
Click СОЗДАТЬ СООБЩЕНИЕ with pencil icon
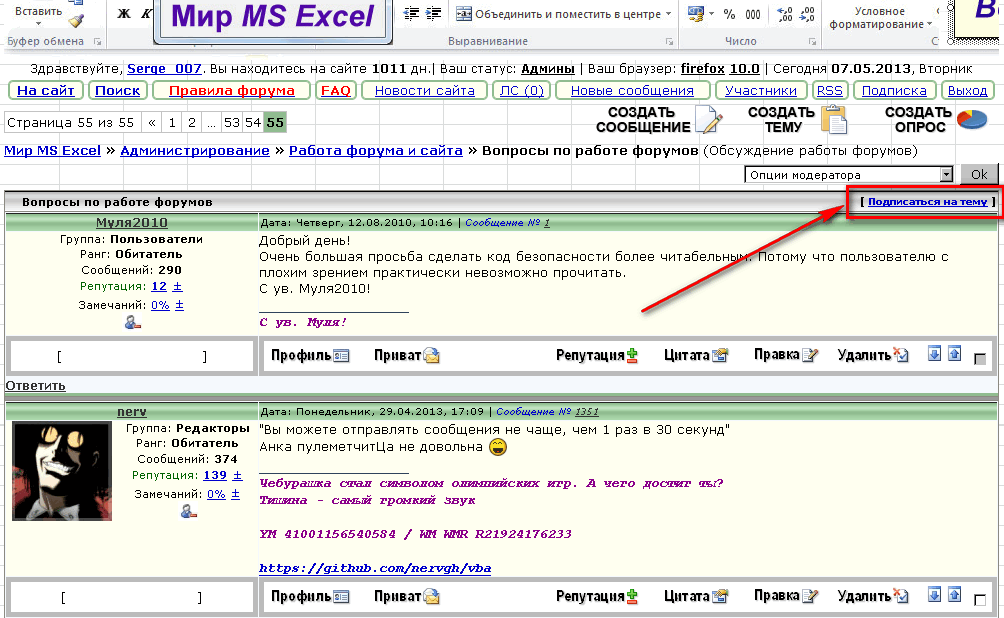(x=660, y=120)
